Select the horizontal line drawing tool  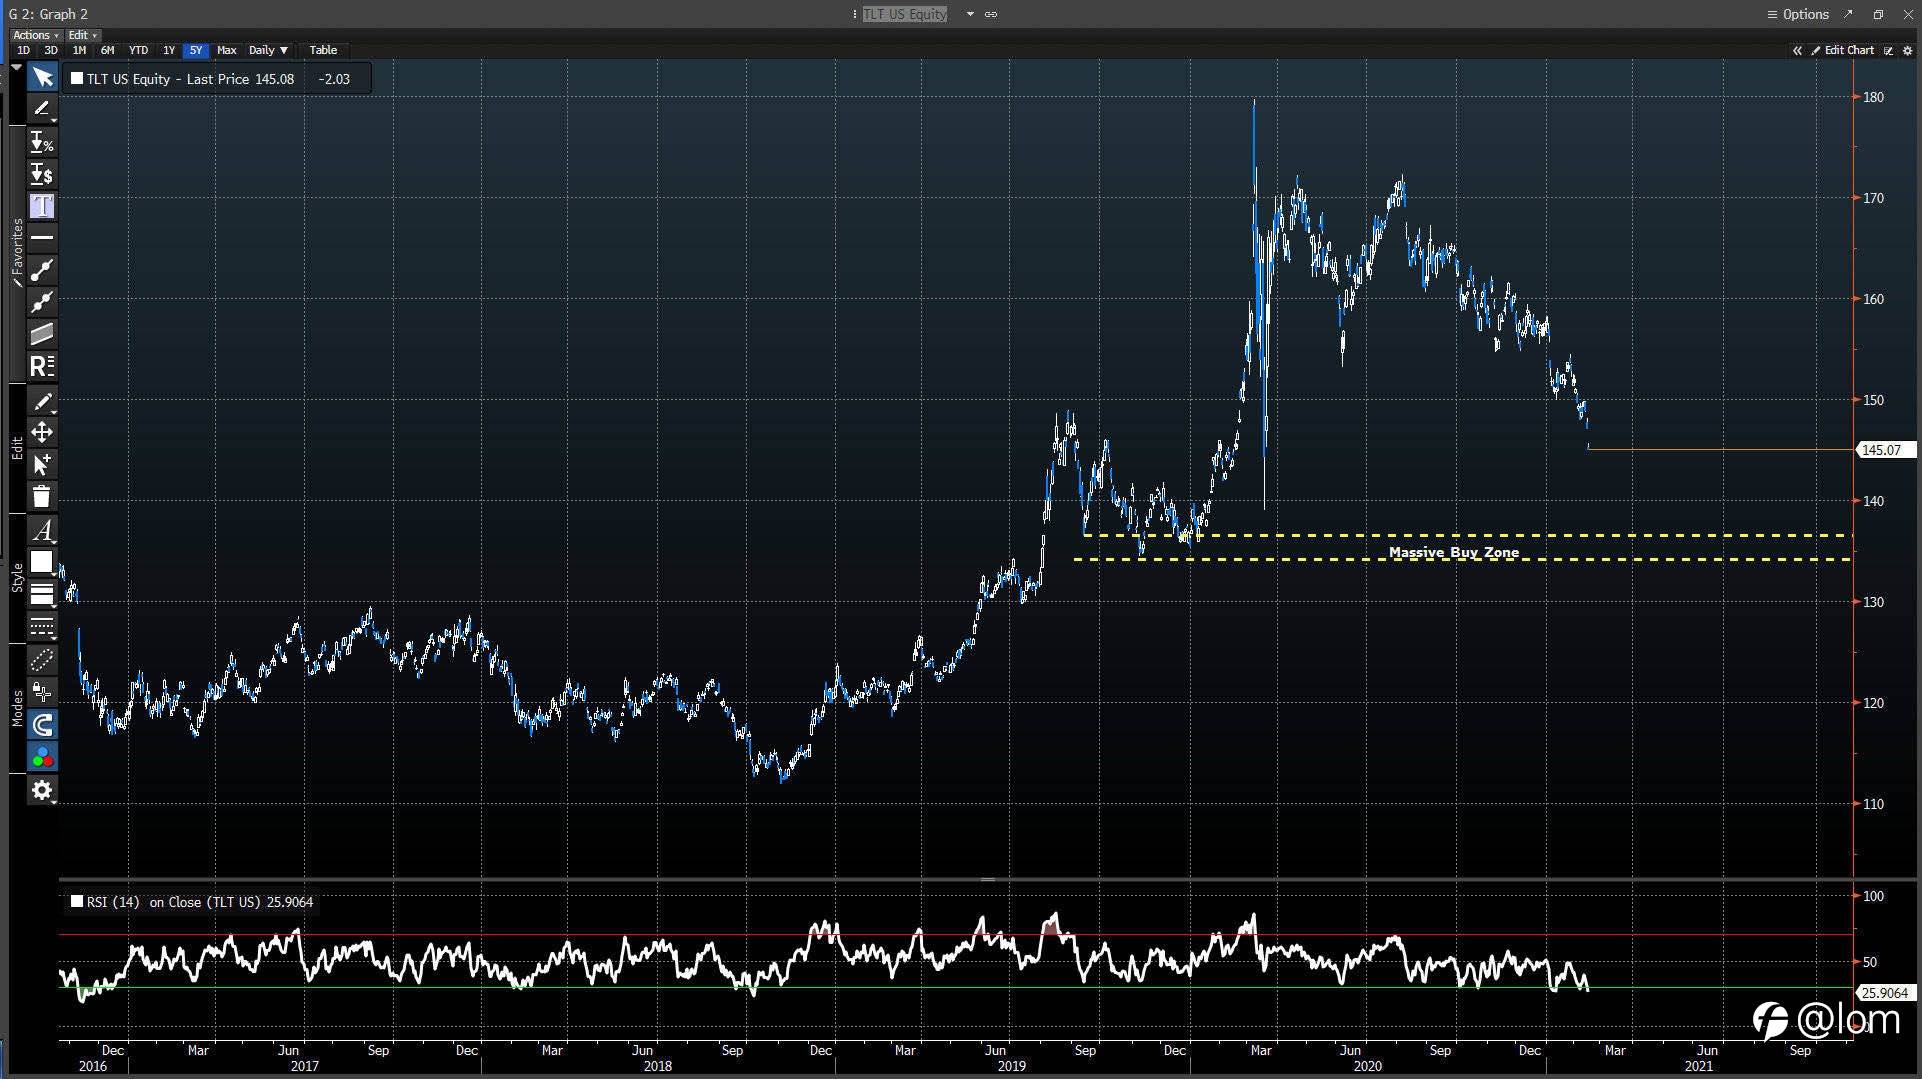42,238
